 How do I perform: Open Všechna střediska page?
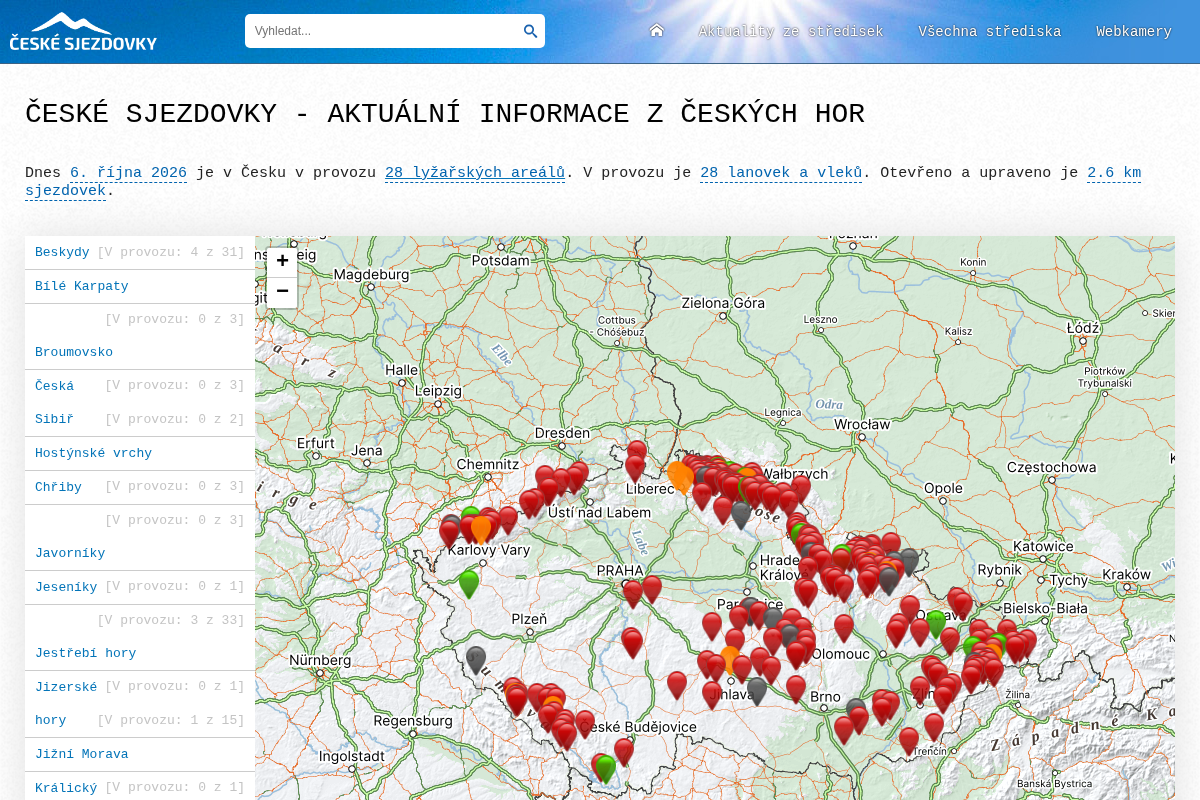pyautogui.click(x=990, y=32)
